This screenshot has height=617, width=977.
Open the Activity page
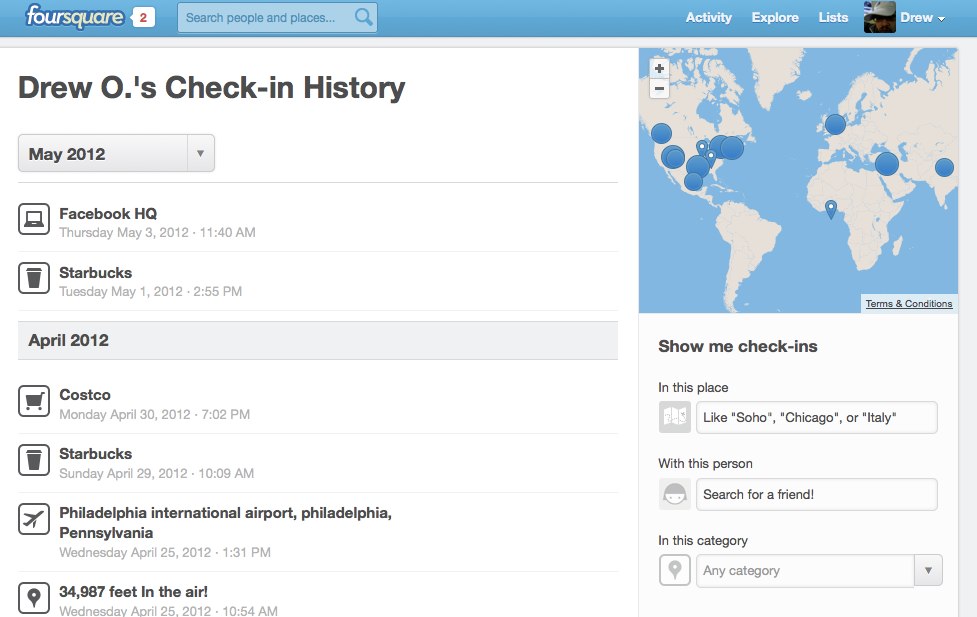(x=708, y=17)
